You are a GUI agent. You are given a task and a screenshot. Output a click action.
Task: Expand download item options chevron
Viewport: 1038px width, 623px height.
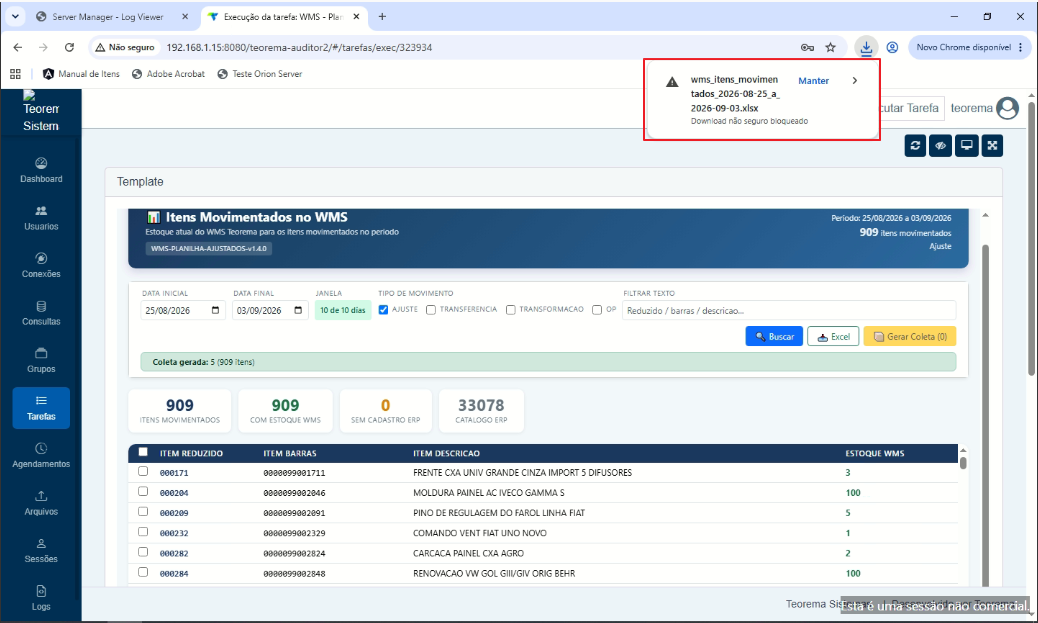pyautogui.click(x=855, y=80)
